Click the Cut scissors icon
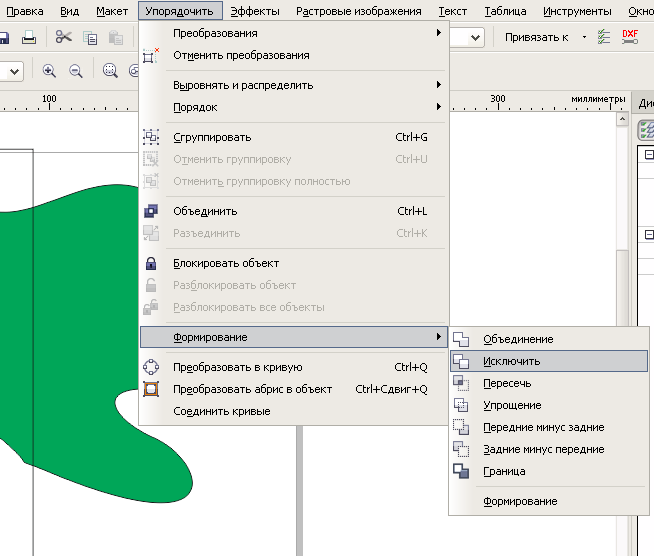The width and height of the screenshot is (654, 556). (63, 37)
